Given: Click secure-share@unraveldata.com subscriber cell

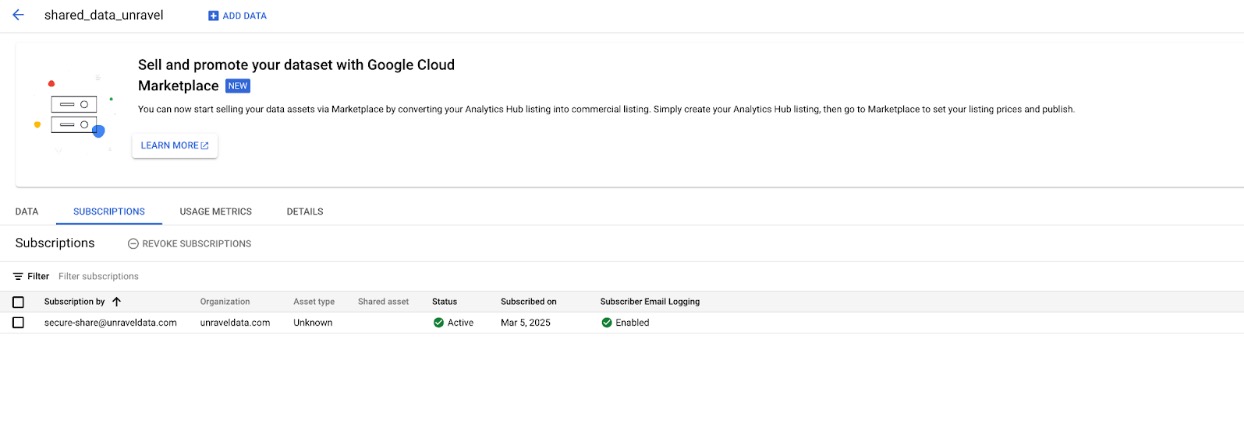Looking at the screenshot, I should click(x=110, y=323).
